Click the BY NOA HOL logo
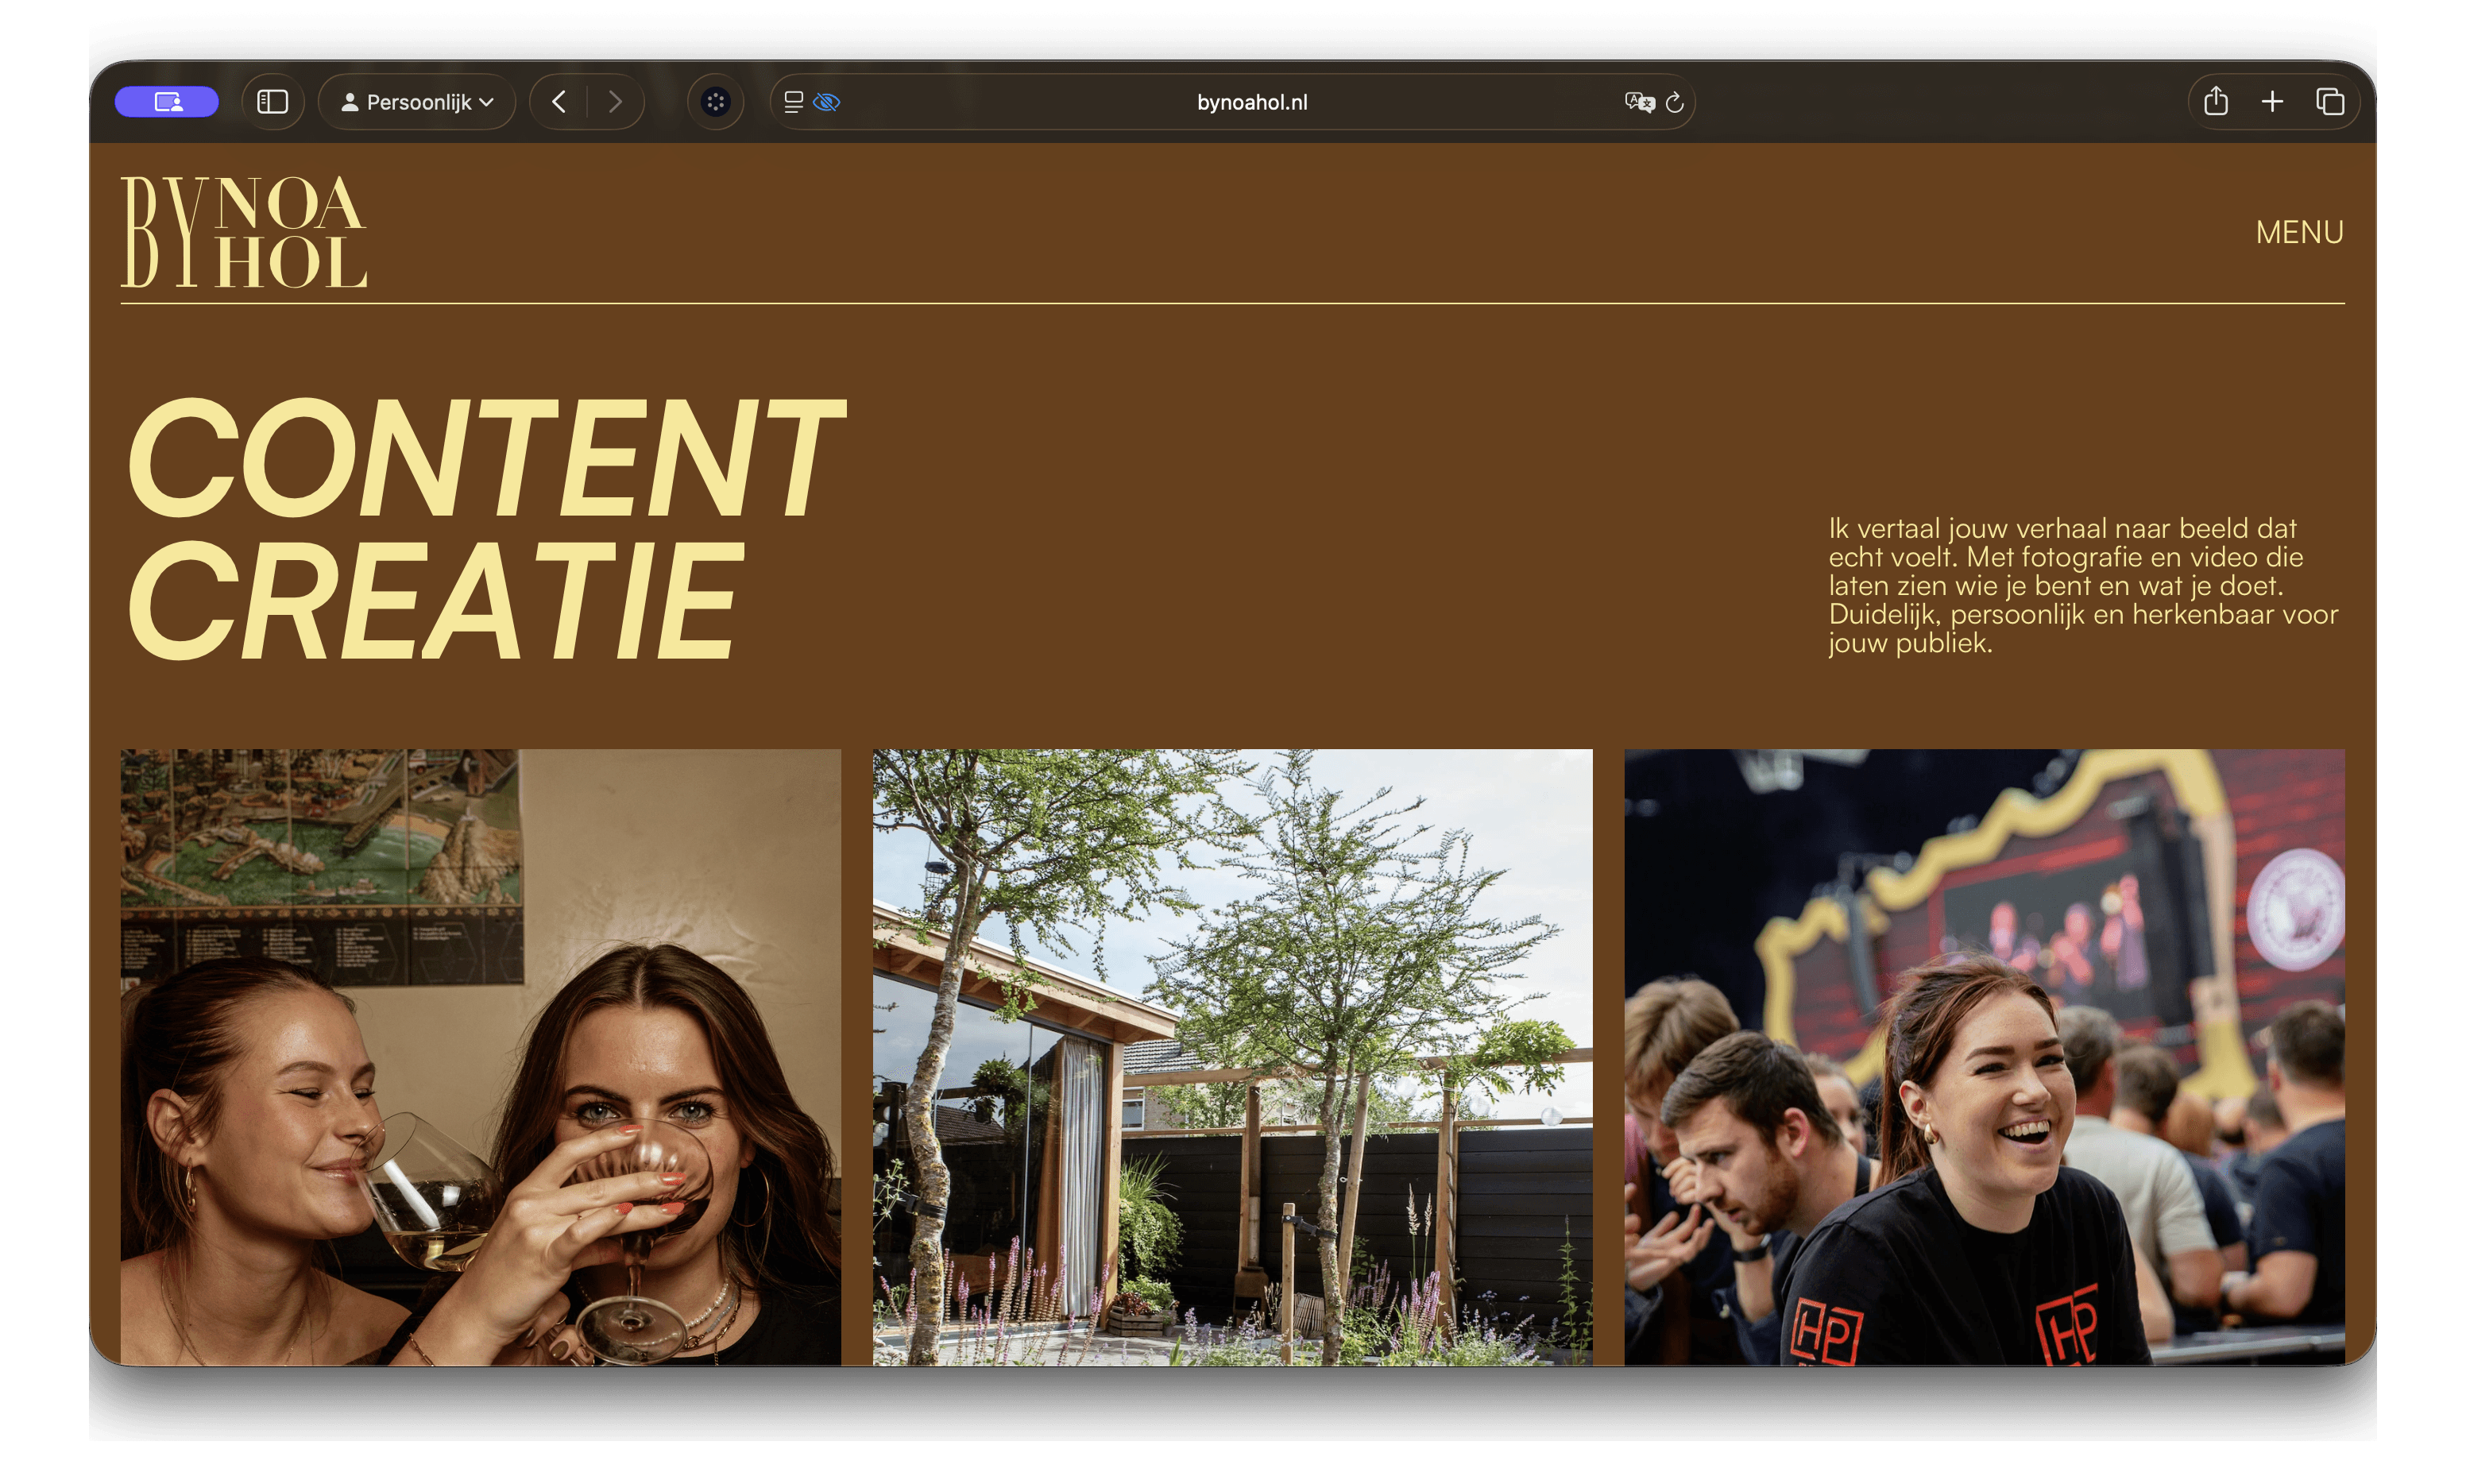Viewport: 2466px width, 1484px height. (244, 232)
